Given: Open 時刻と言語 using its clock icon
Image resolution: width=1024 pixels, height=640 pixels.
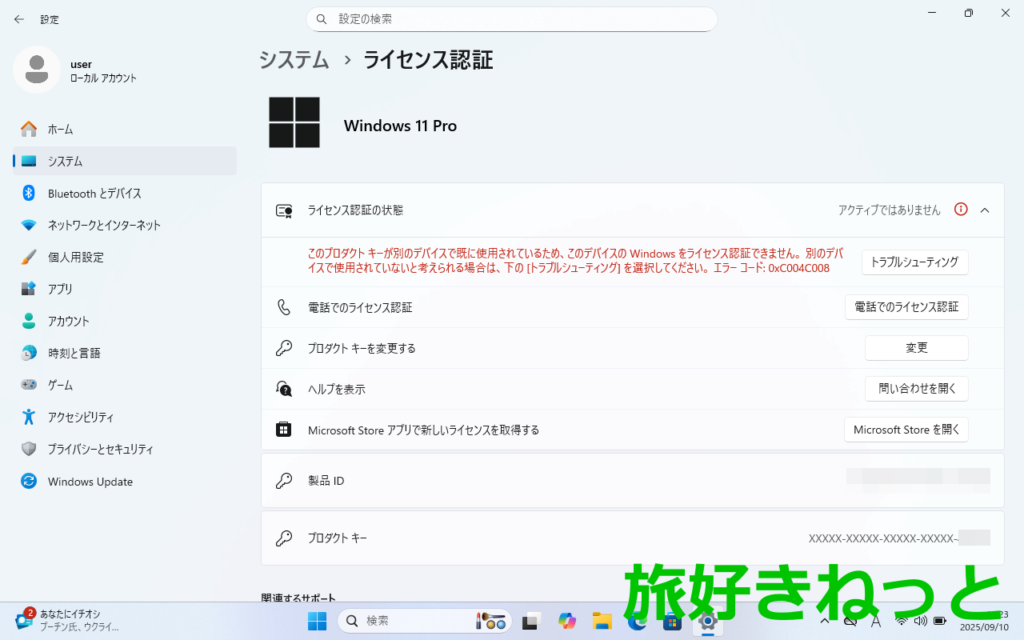Looking at the screenshot, I should (x=29, y=353).
